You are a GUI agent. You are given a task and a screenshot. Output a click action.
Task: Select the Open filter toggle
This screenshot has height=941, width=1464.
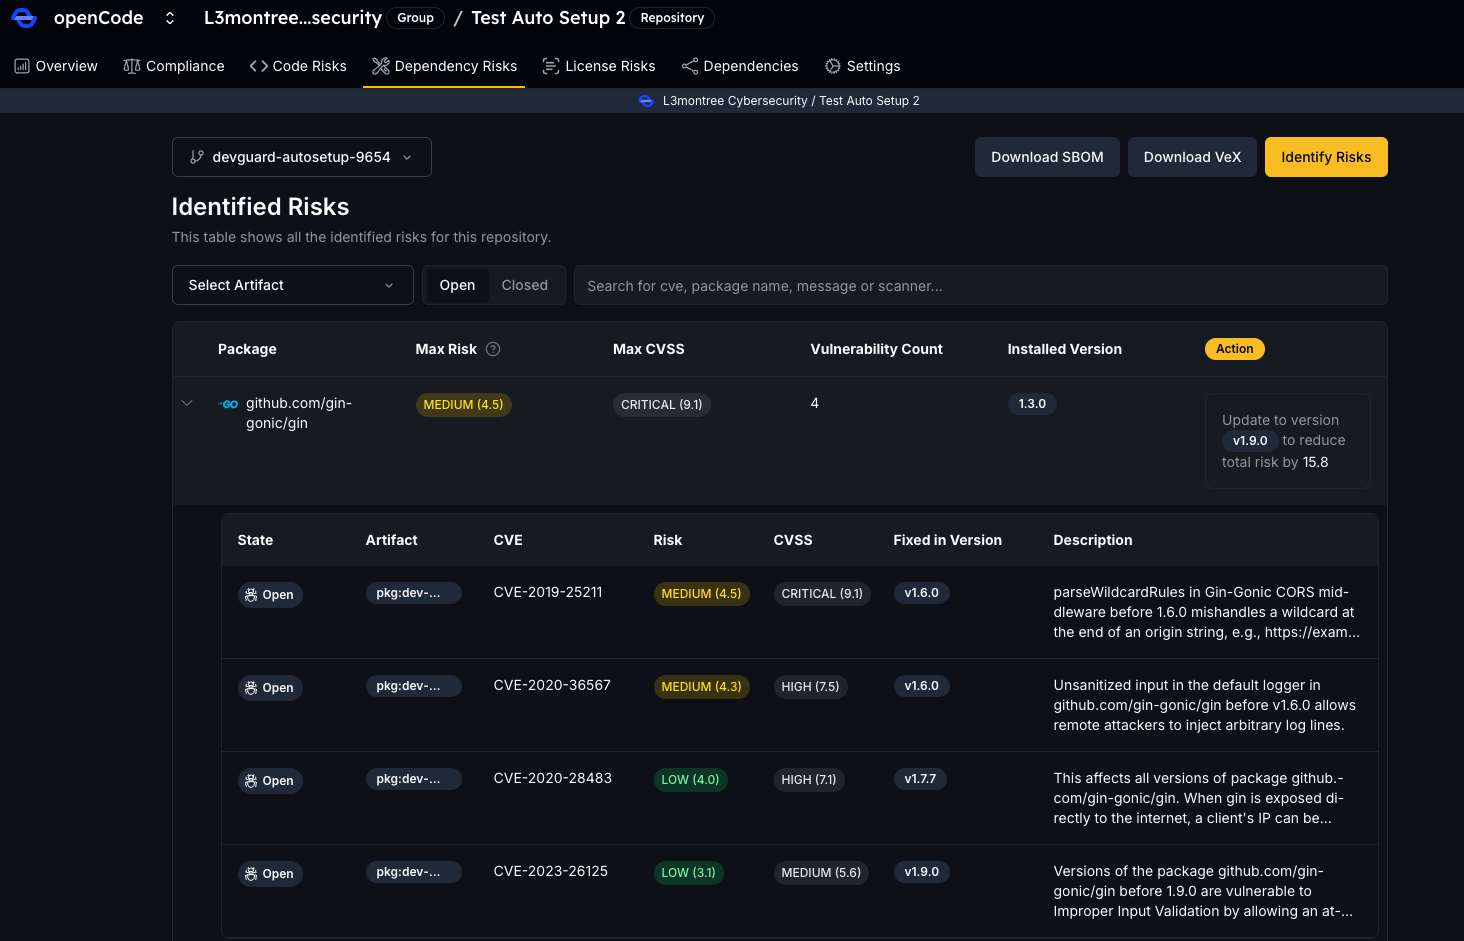[x=457, y=285]
